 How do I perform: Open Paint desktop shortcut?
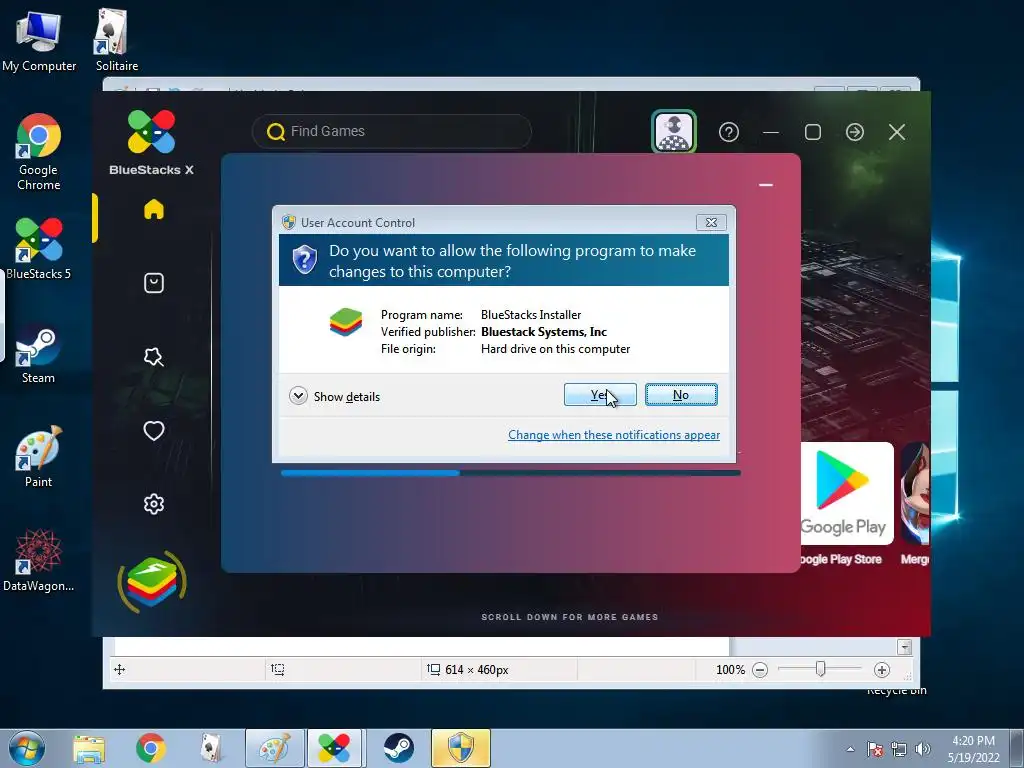click(x=39, y=456)
